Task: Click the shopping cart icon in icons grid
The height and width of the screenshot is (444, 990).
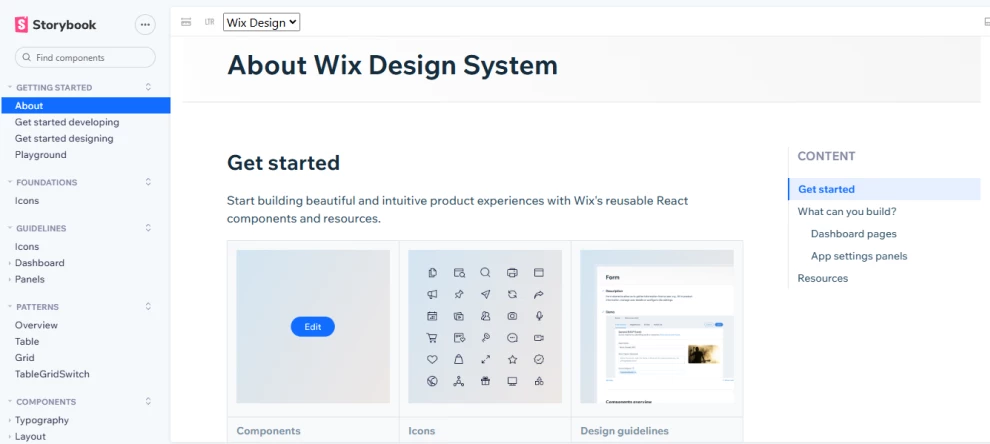Action: pos(432,338)
